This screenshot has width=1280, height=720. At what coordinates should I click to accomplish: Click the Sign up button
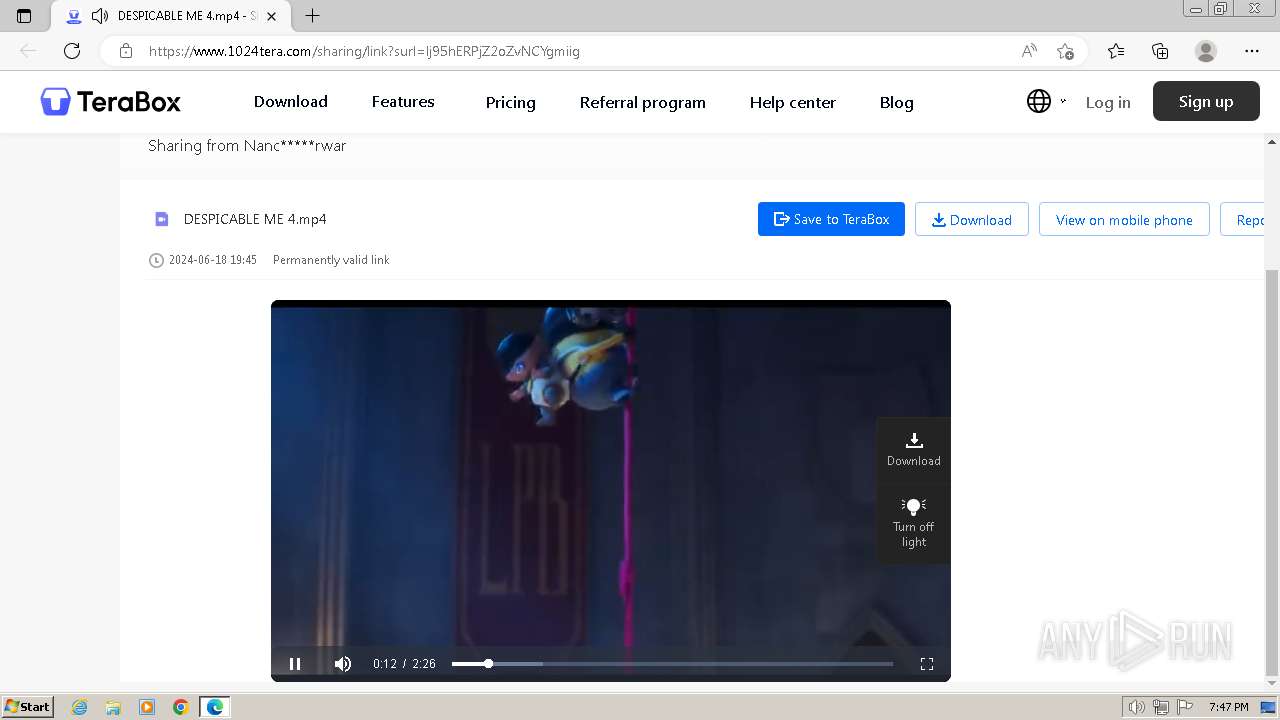coord(1206,101)
